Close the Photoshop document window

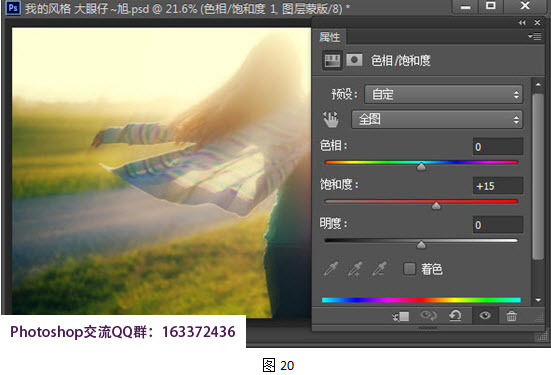(525, 6)
